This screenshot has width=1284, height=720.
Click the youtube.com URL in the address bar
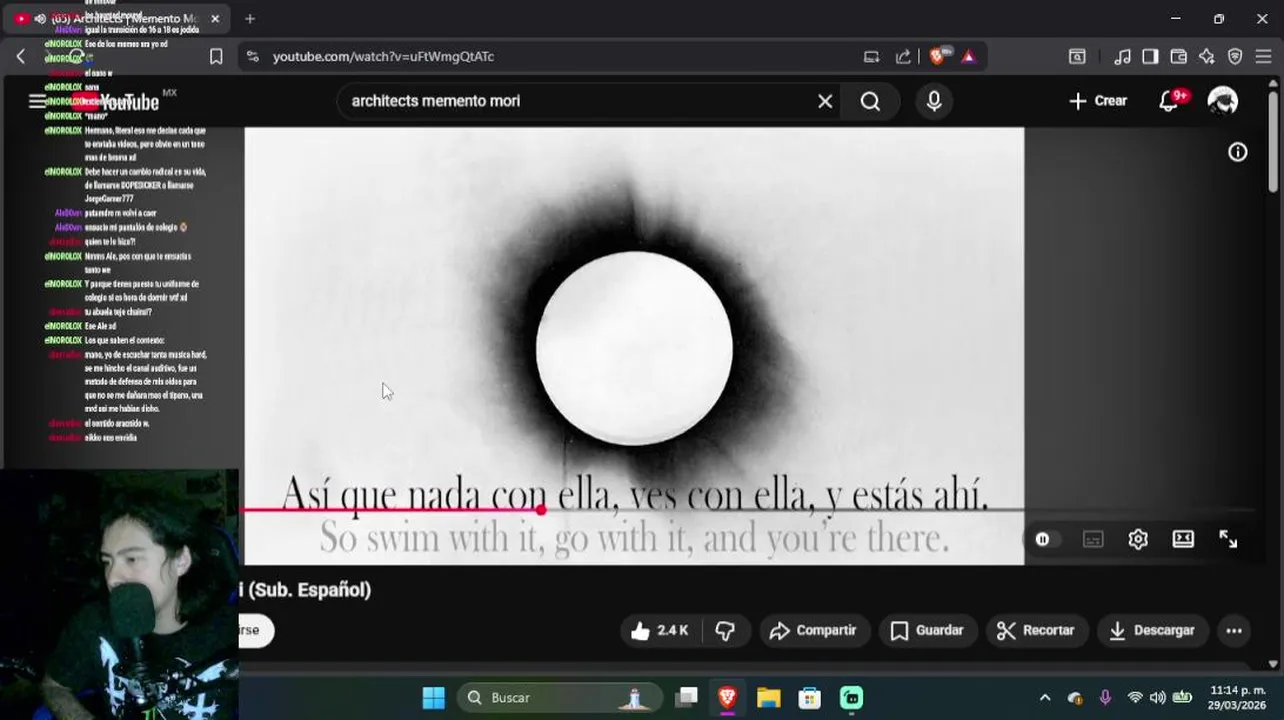[x=383, y=57]
